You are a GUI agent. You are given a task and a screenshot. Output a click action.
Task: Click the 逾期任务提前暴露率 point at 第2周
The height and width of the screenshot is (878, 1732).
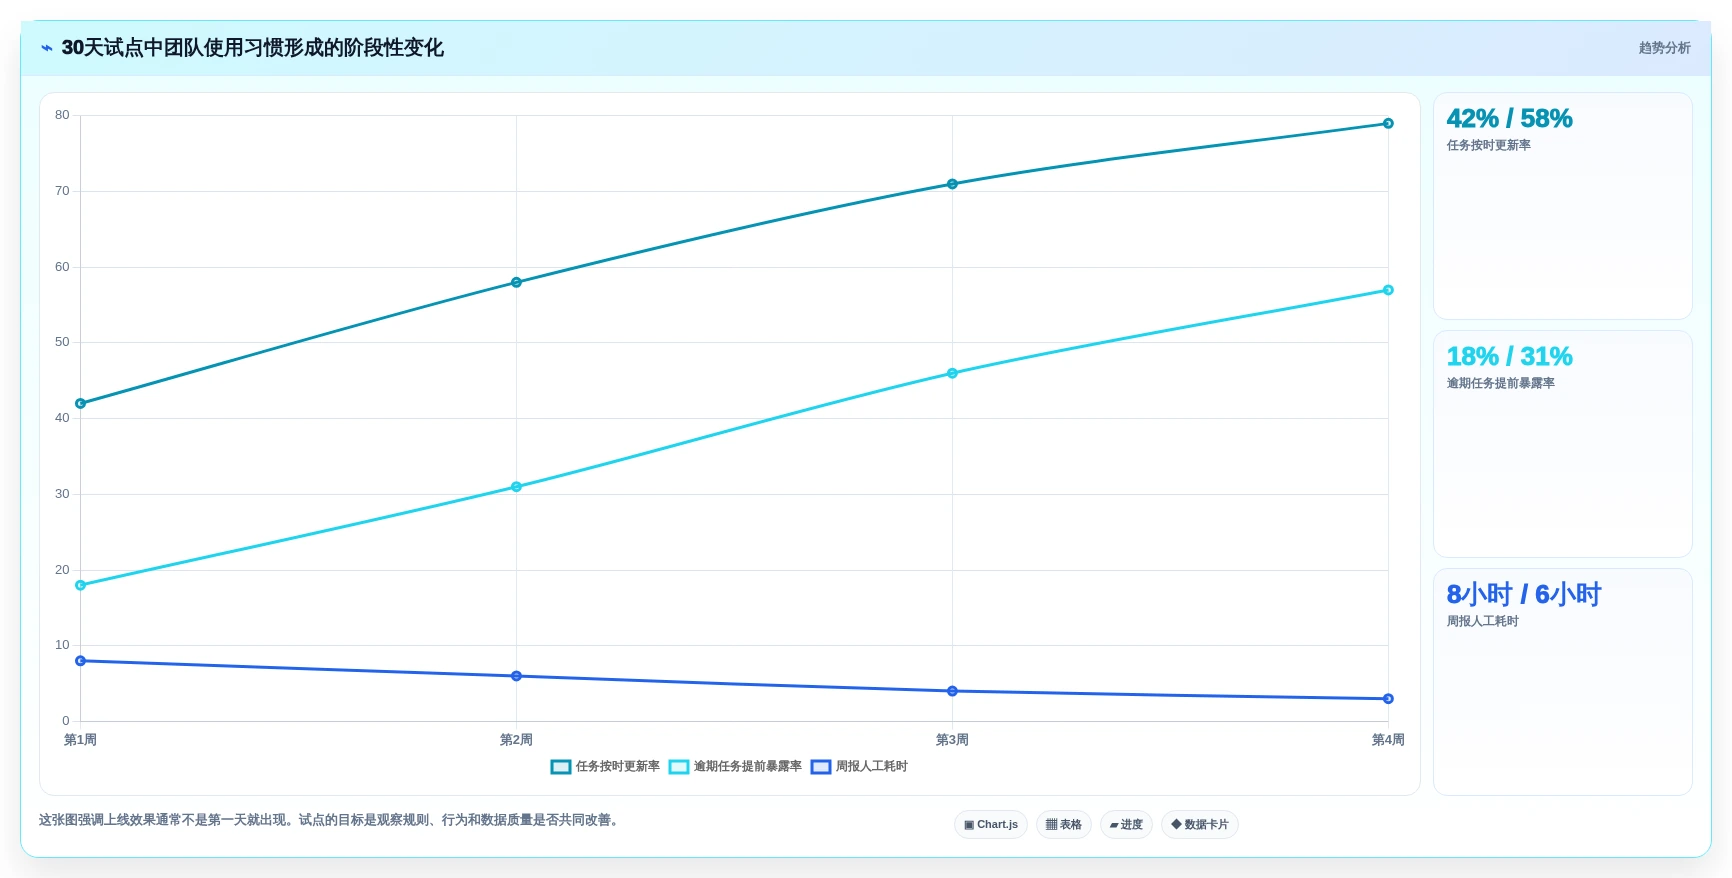(516, 487)
